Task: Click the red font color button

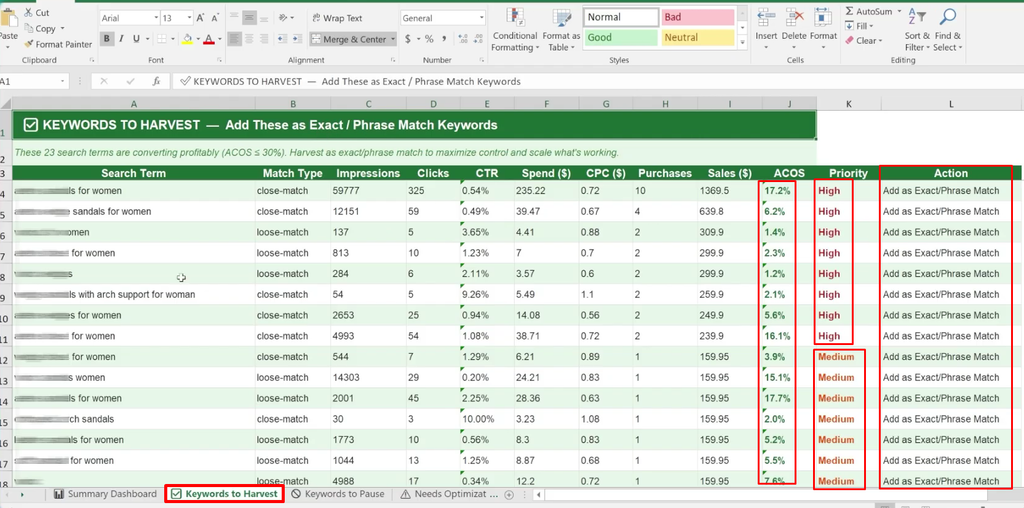Action: click(208, 39)
